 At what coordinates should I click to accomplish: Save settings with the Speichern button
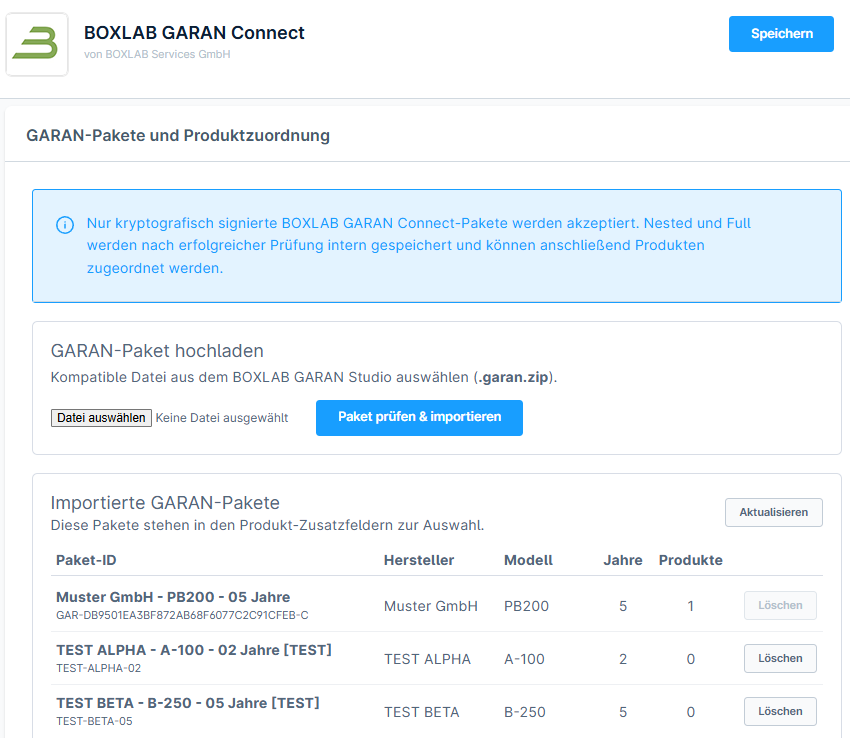[x=781, y=34]
